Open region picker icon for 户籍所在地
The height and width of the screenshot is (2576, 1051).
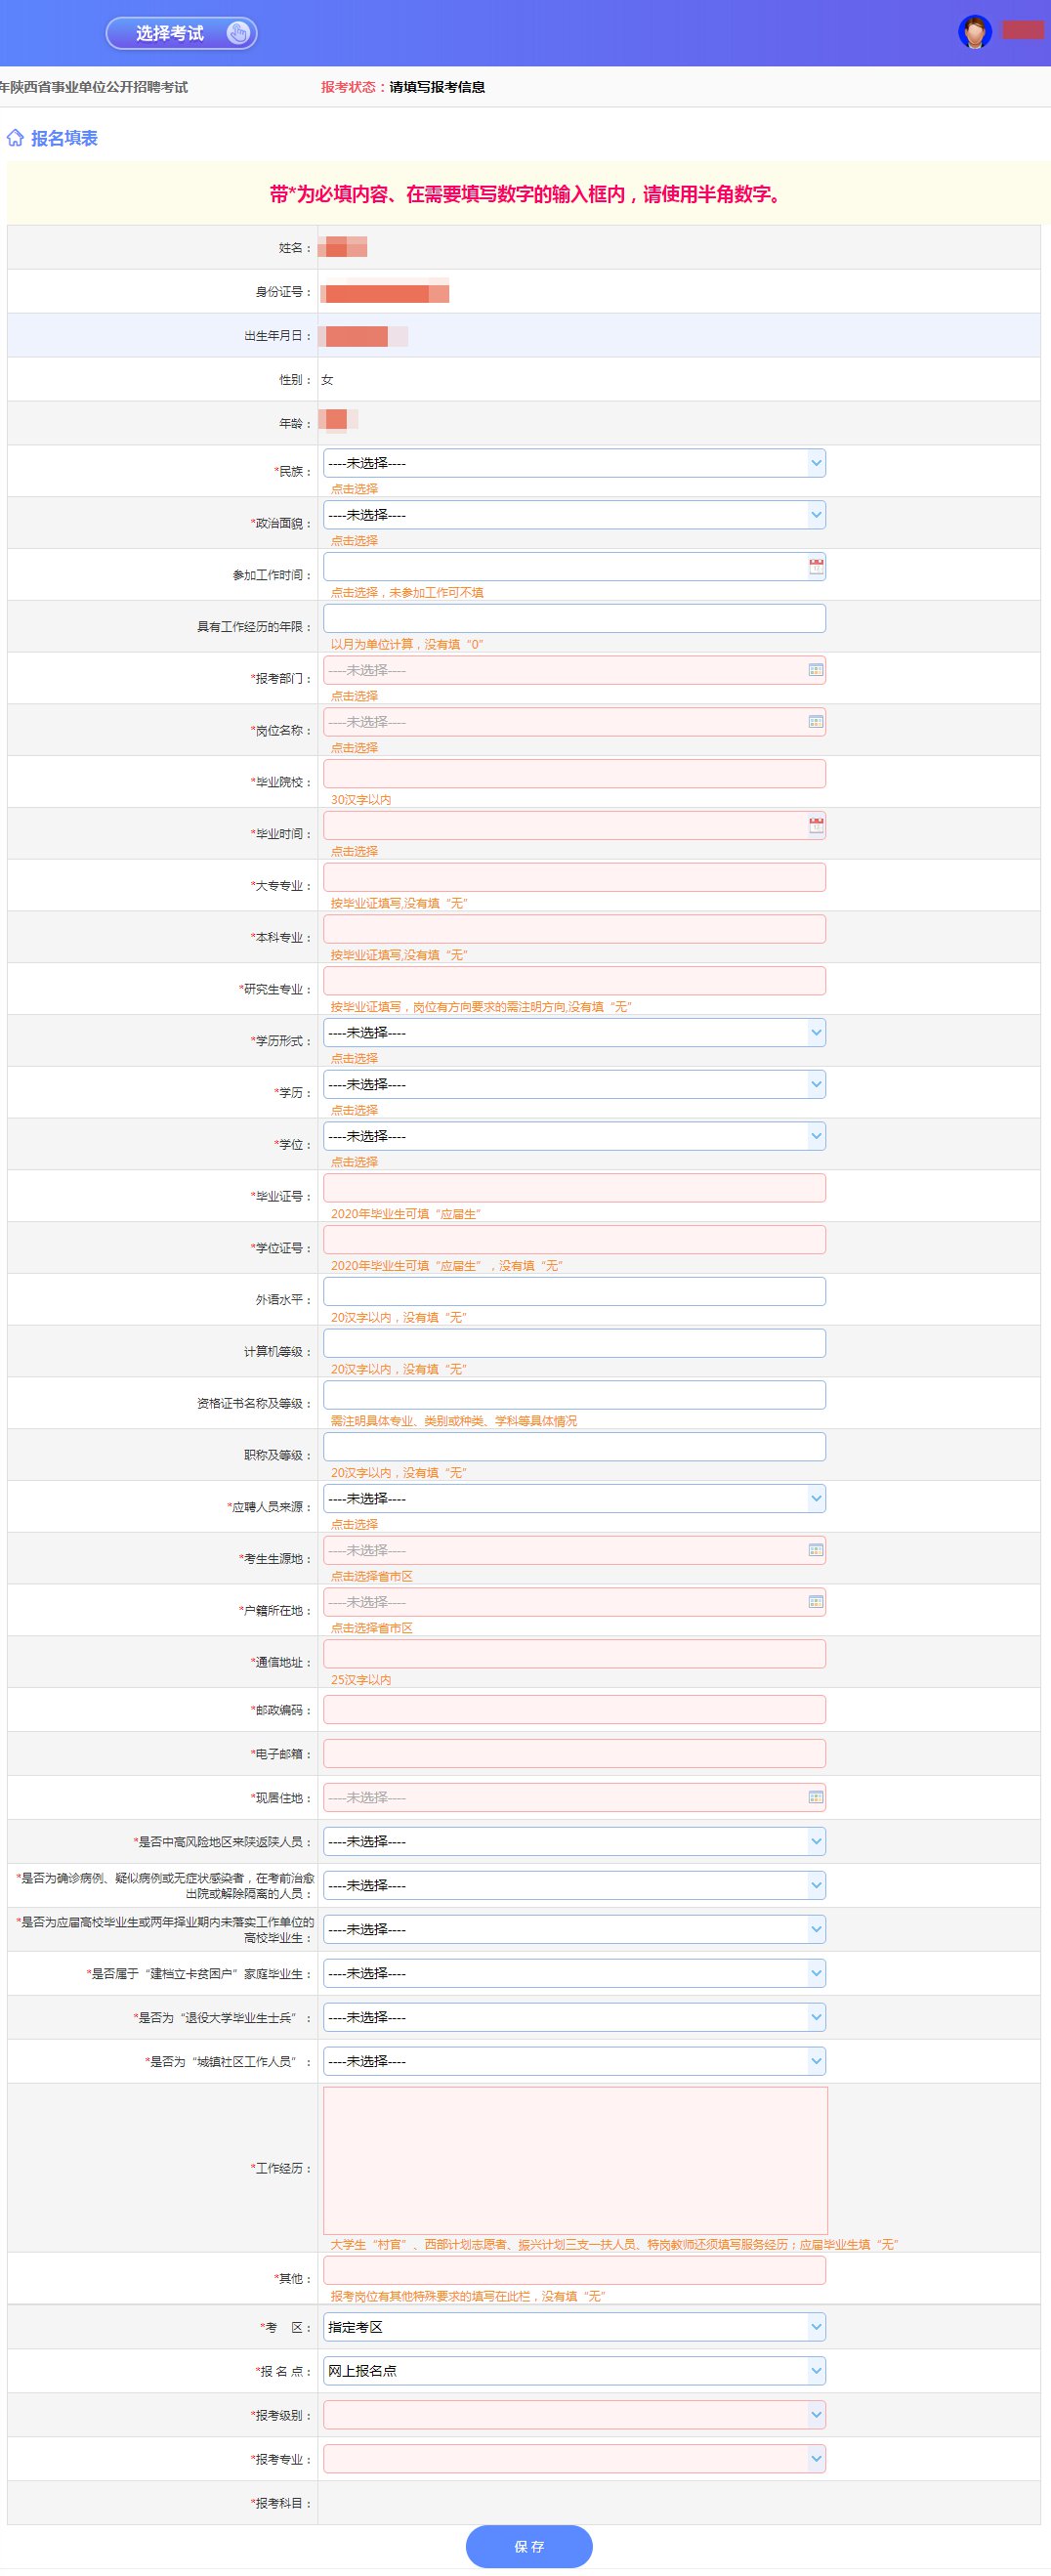816,1602
